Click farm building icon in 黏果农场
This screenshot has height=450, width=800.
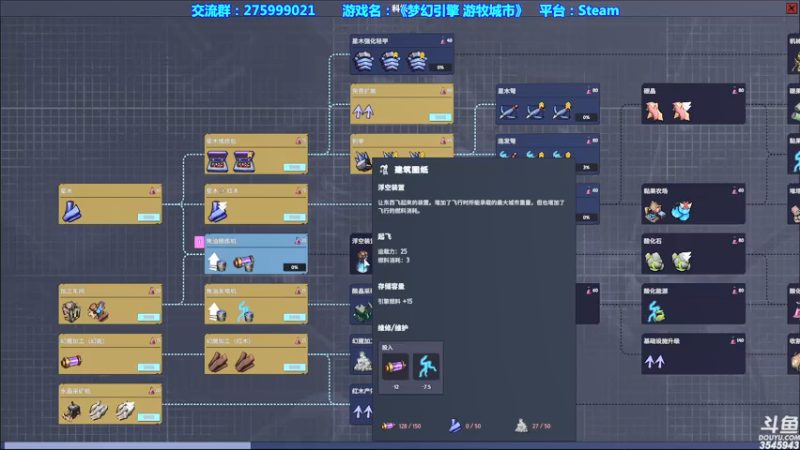(655, 211)
